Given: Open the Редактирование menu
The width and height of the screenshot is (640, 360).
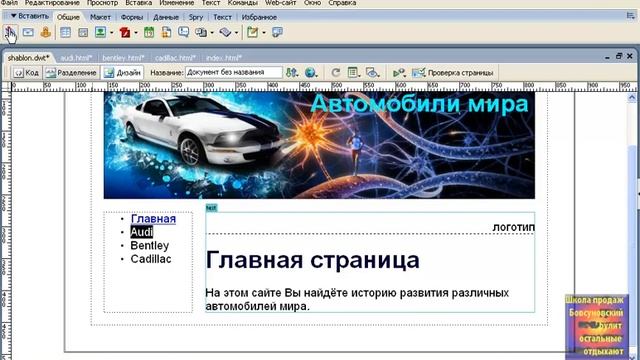Looking at the screenshot, I should (52, 3).
